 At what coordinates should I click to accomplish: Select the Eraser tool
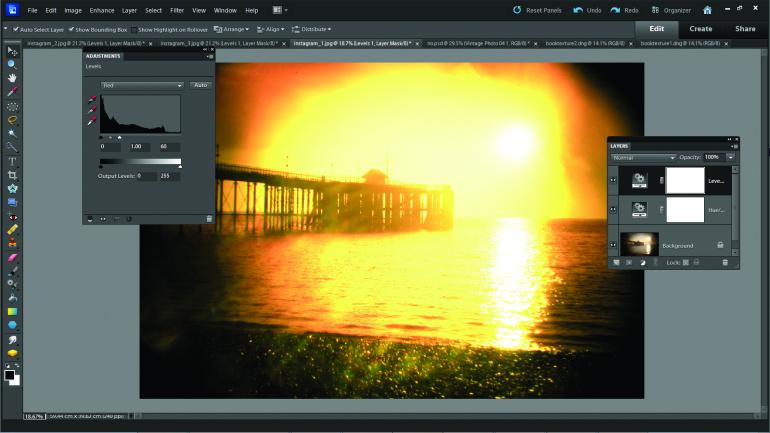12,257
